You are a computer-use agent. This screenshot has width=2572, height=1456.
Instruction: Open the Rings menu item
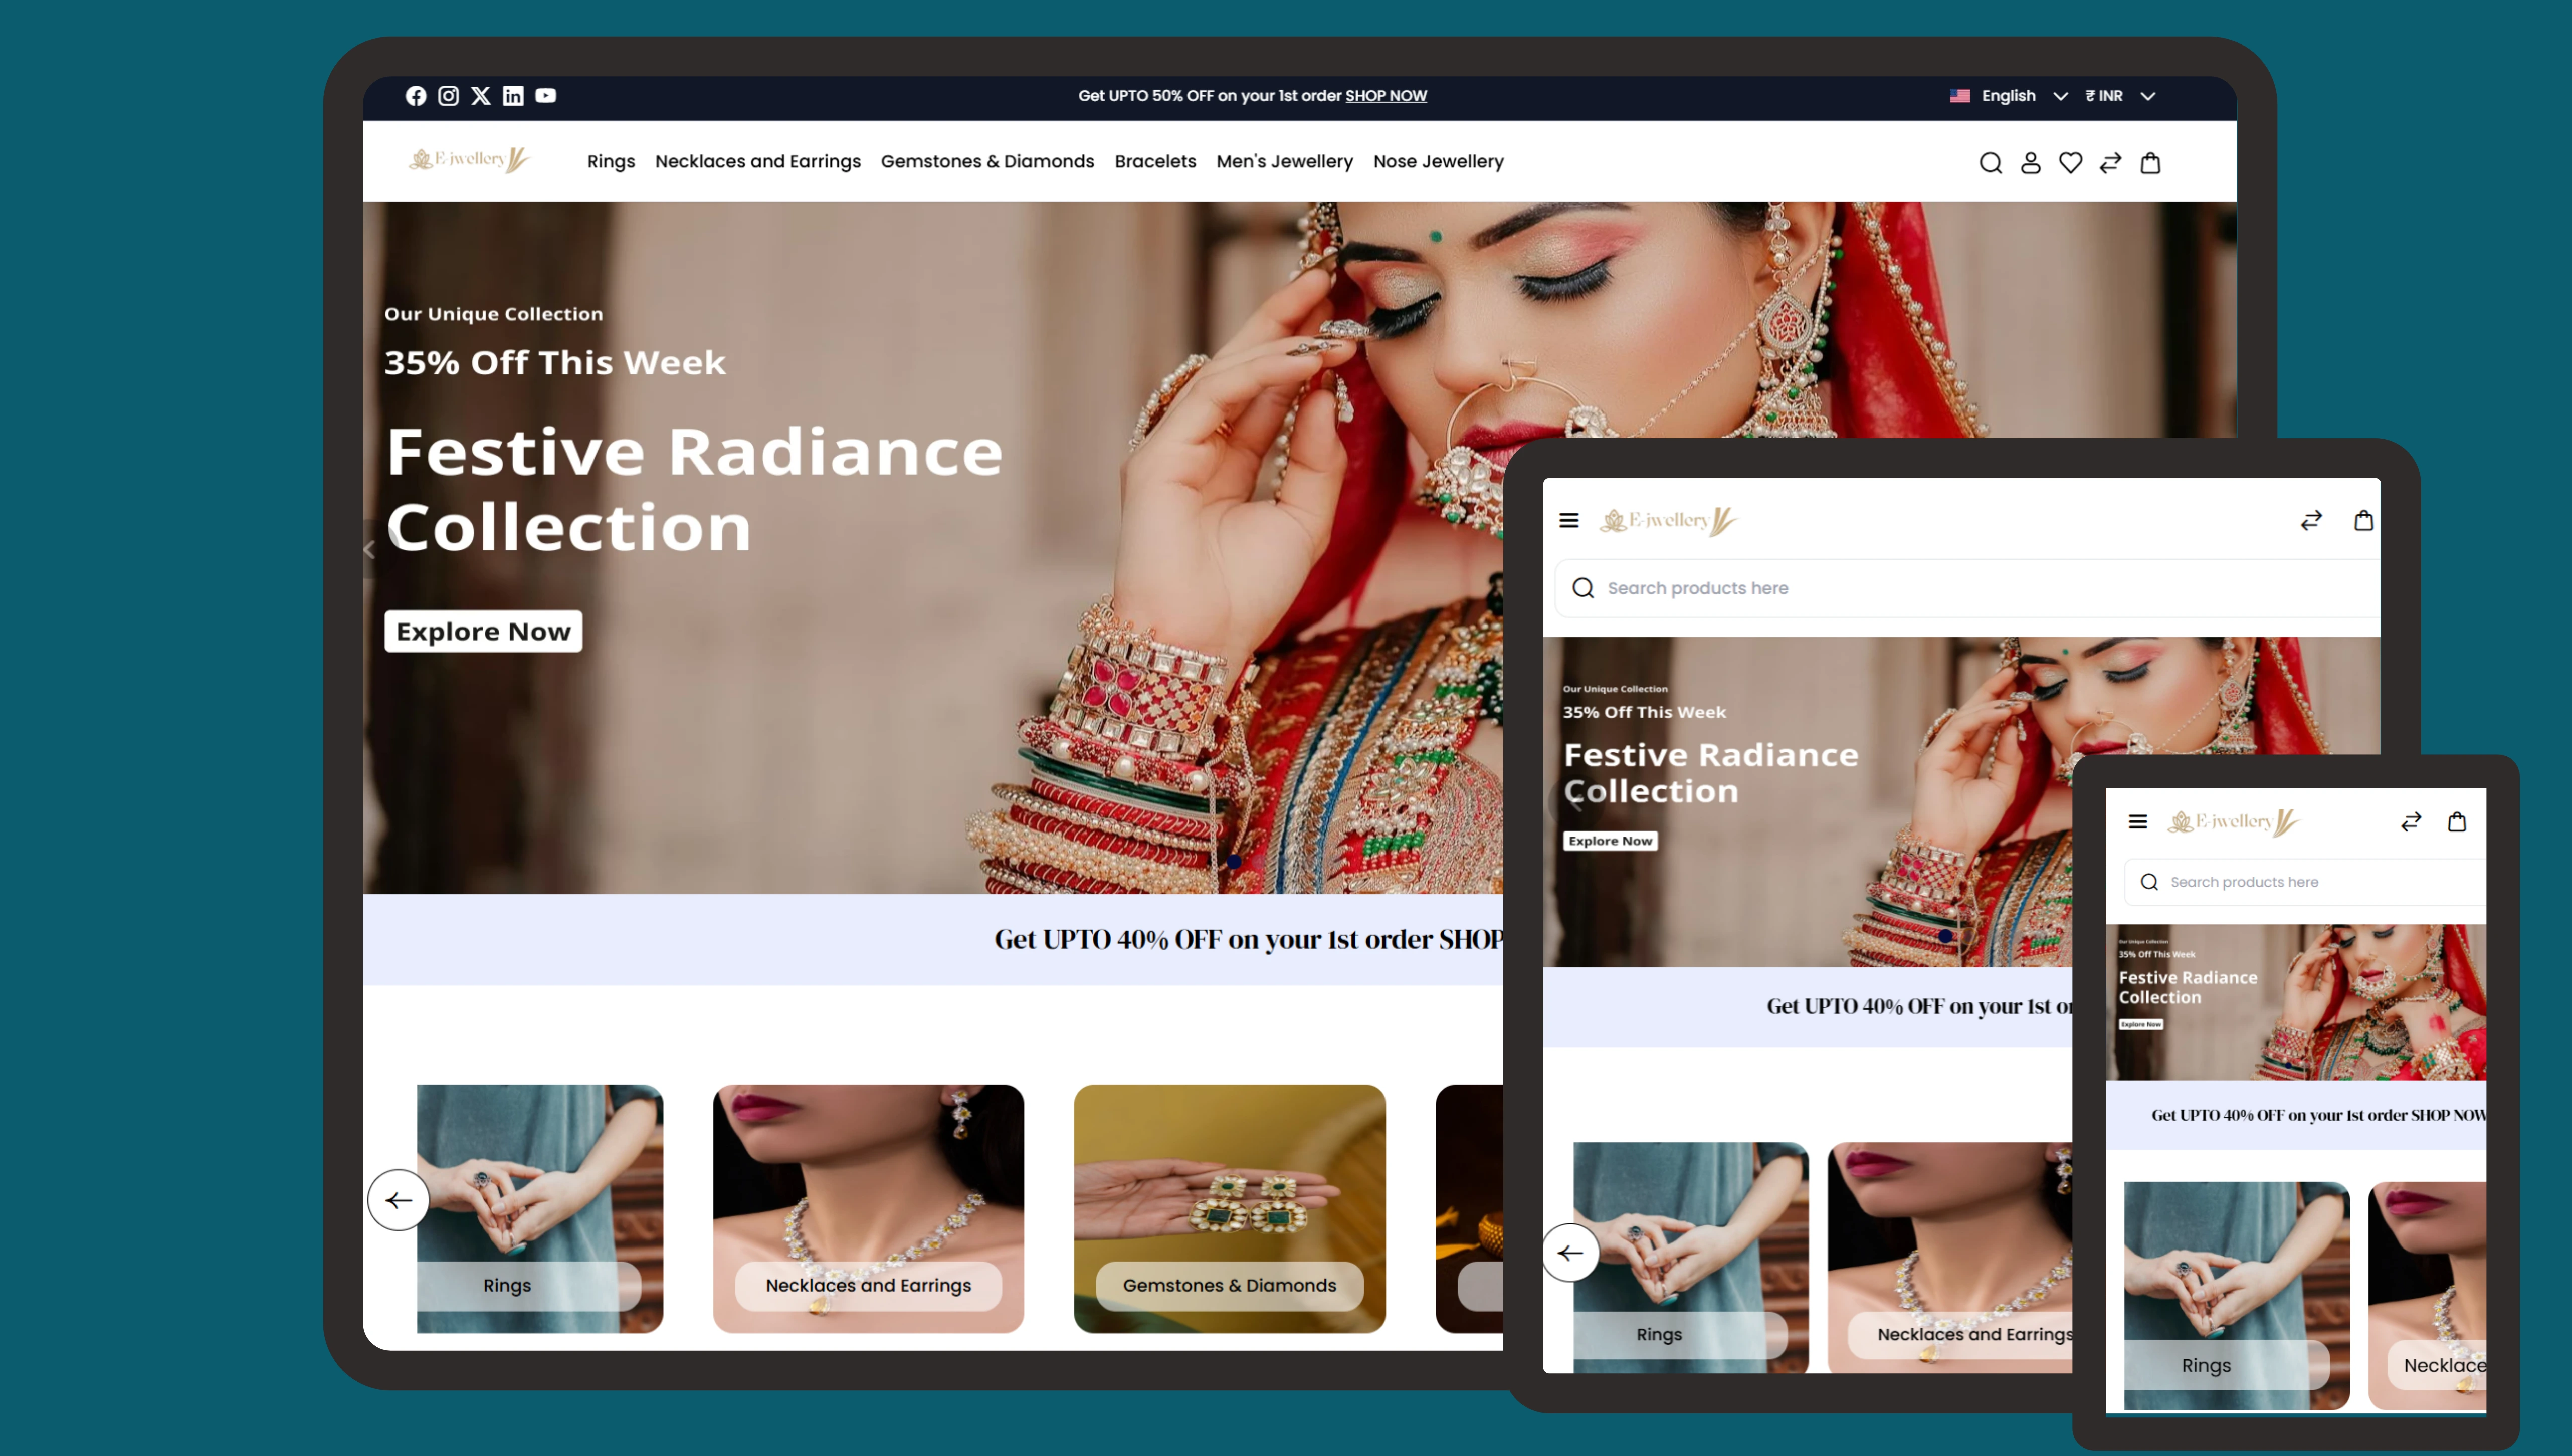610,161
